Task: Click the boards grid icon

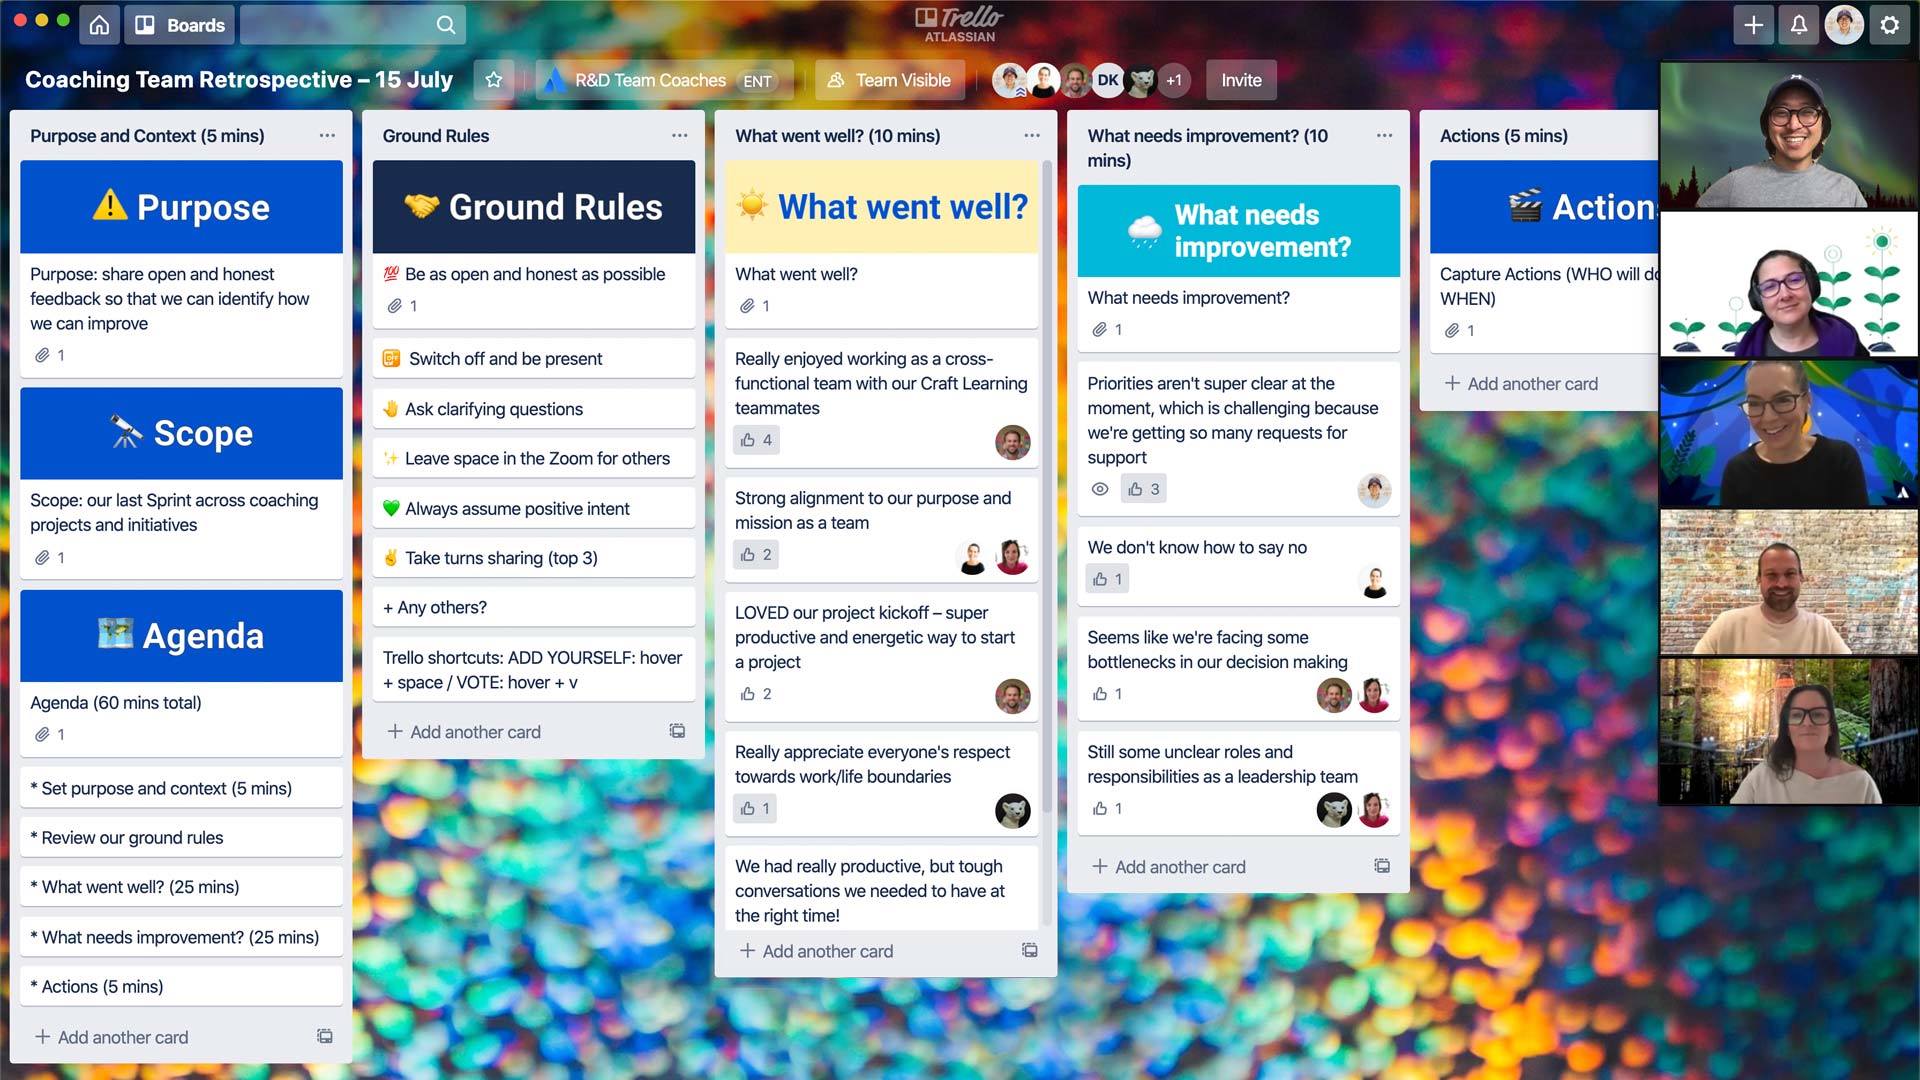Action: click(144, 22)
